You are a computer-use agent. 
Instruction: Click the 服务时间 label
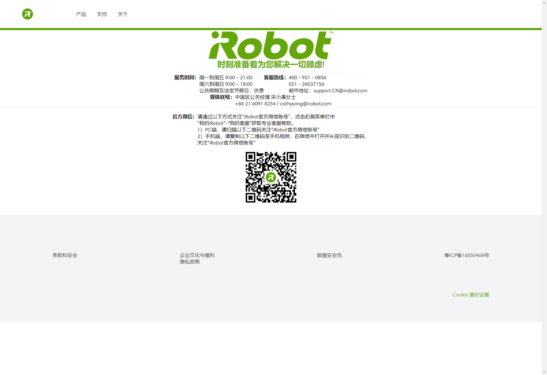(185, 78)
